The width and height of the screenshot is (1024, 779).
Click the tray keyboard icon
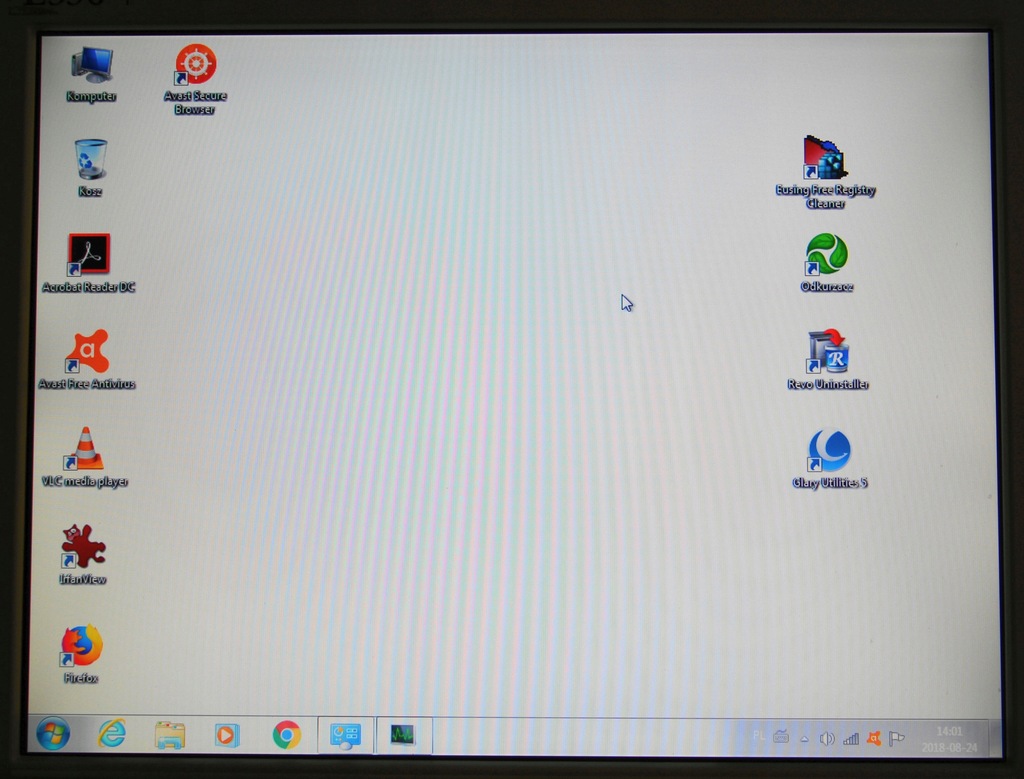pos(781,738)
